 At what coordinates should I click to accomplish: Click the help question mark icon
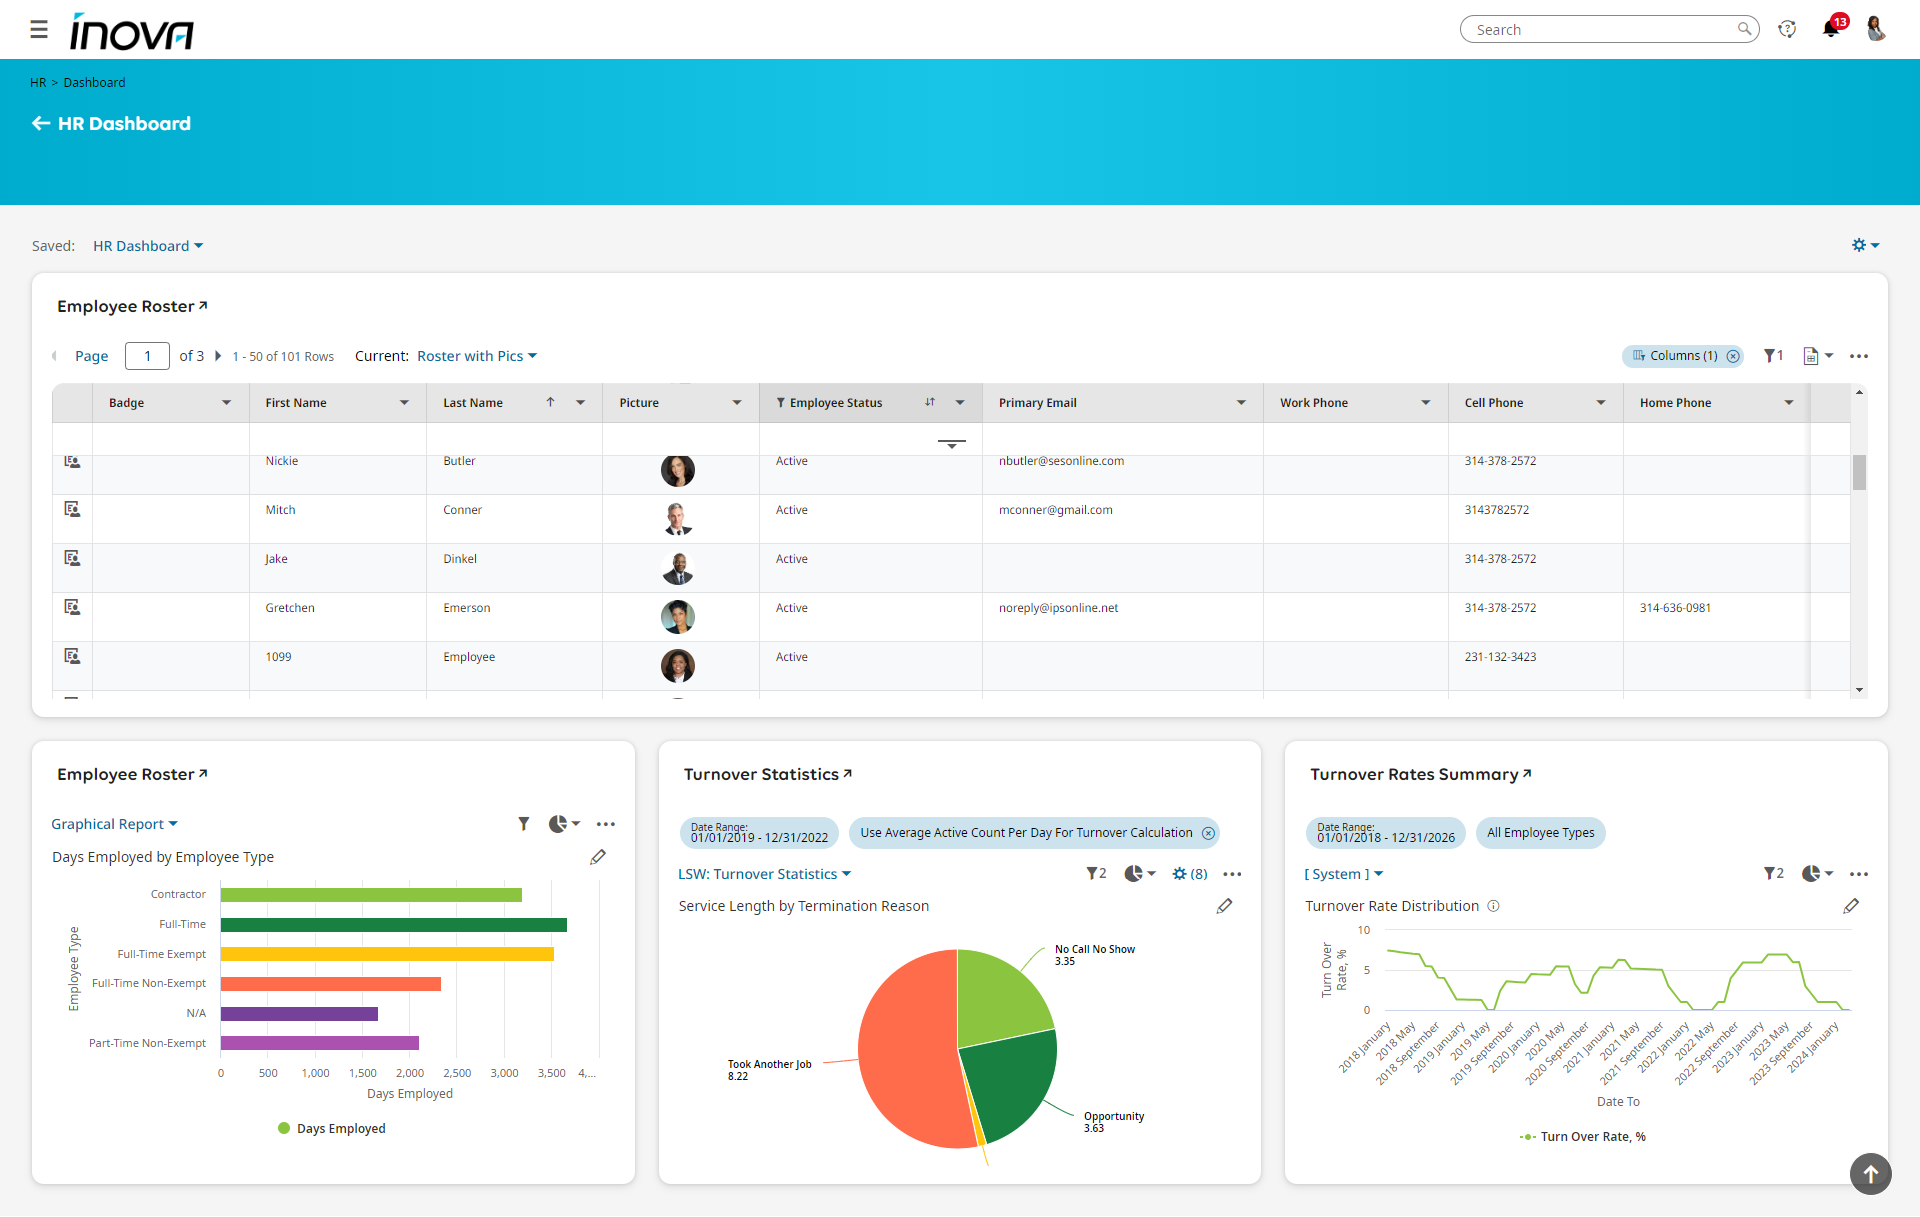[1787, 29]
